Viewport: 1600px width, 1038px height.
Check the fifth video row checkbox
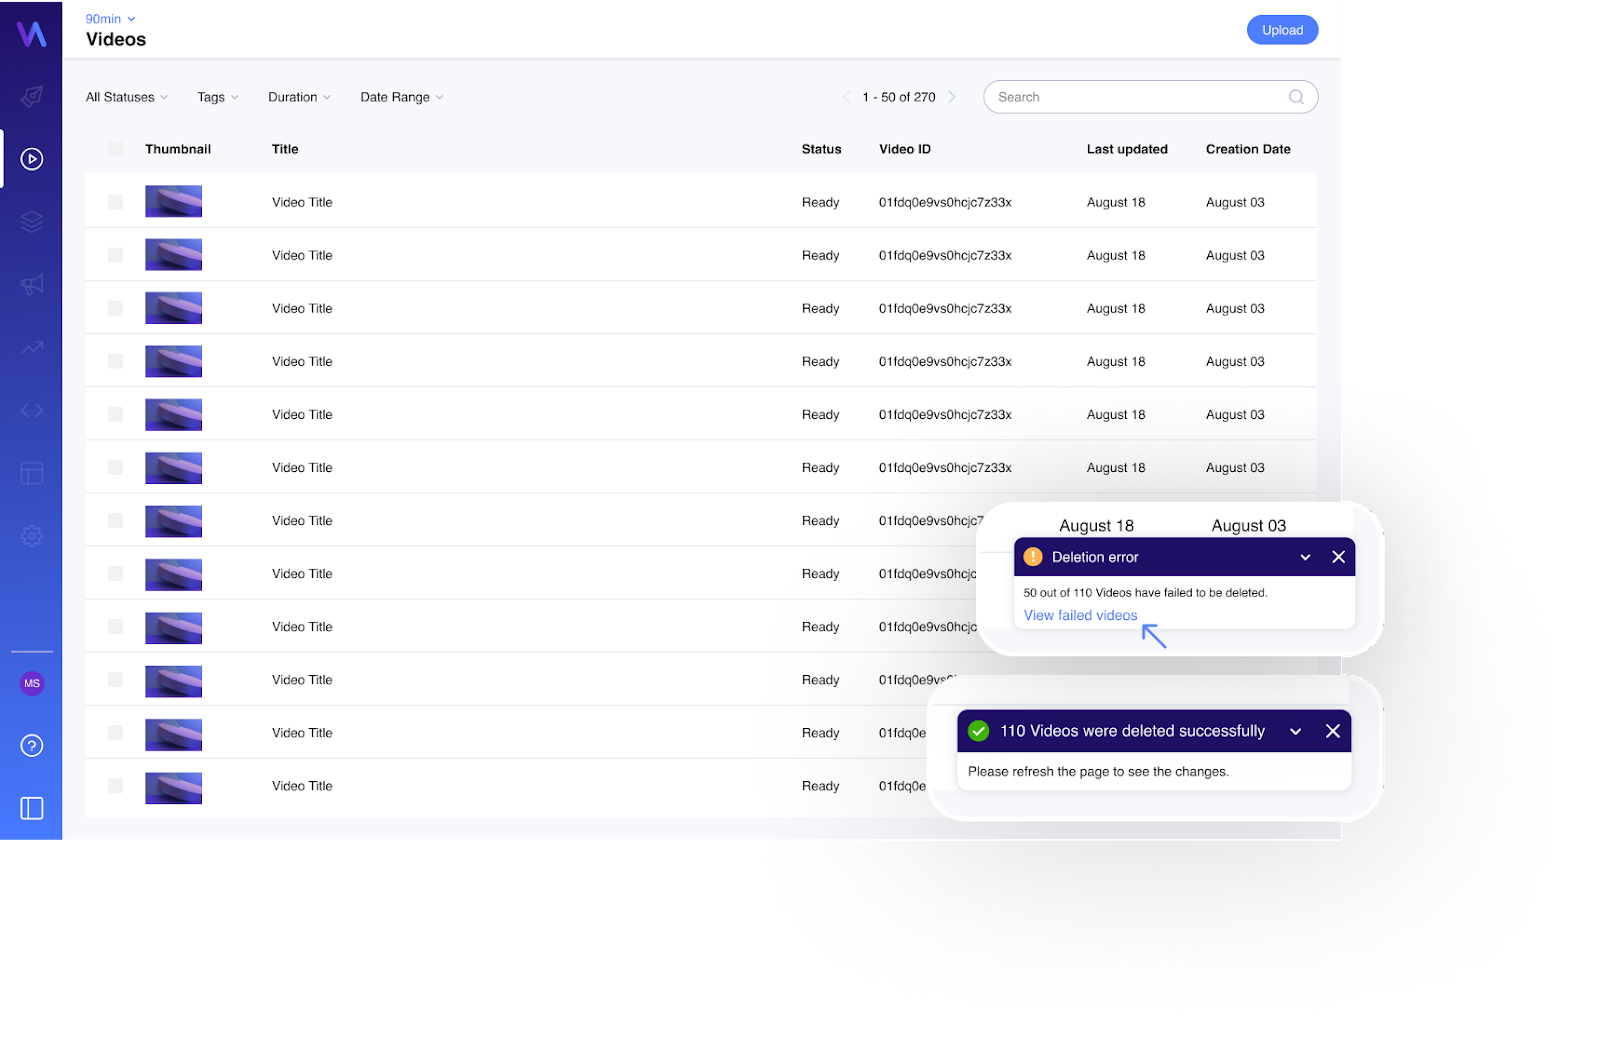tap(116, 414)
